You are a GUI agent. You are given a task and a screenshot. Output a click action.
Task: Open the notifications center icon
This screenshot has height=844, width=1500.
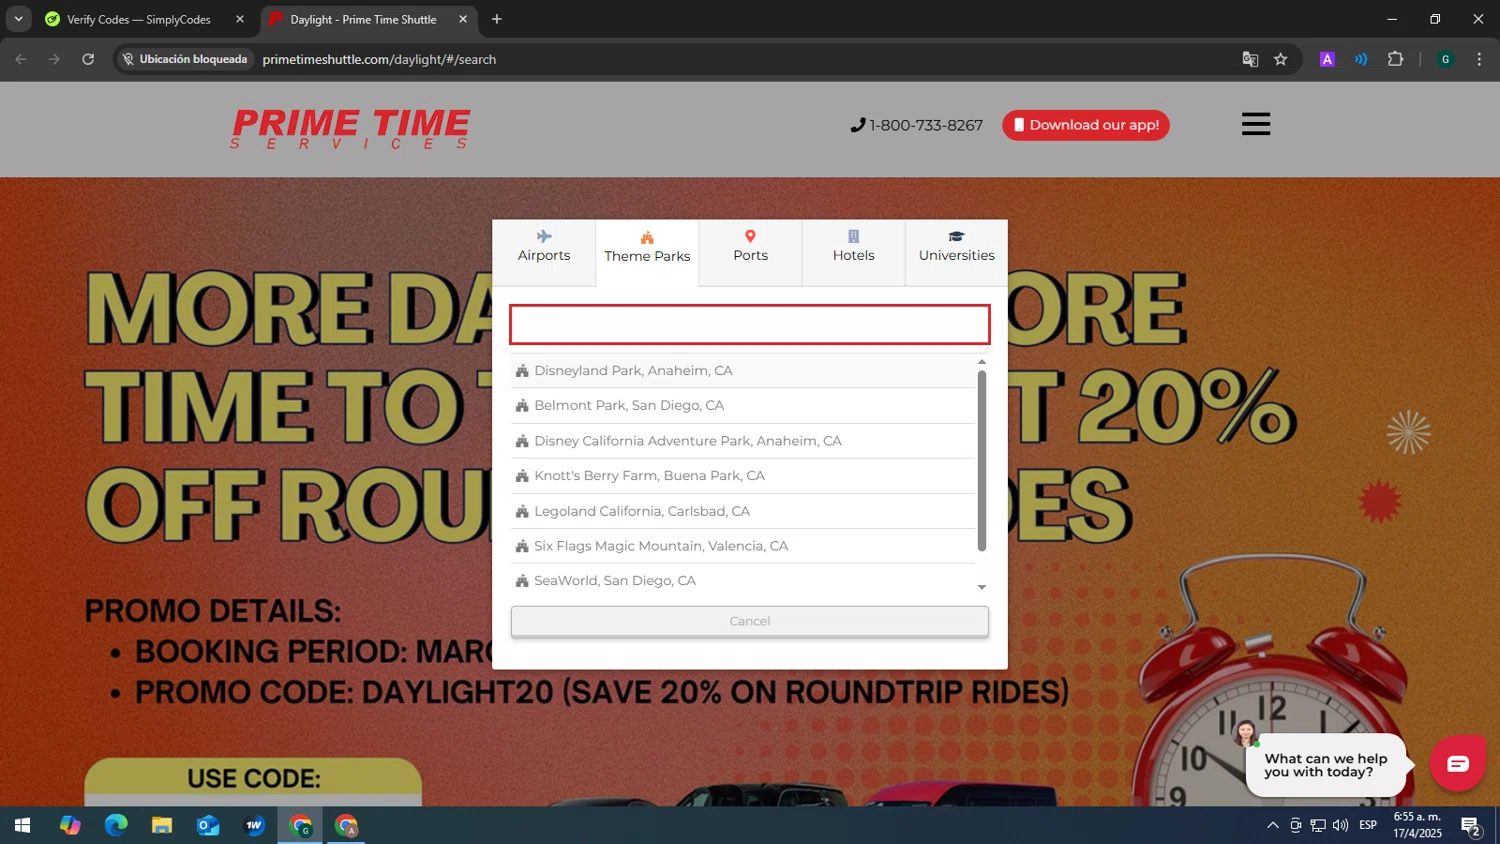pyautogui.click(x=1471, y=826)
